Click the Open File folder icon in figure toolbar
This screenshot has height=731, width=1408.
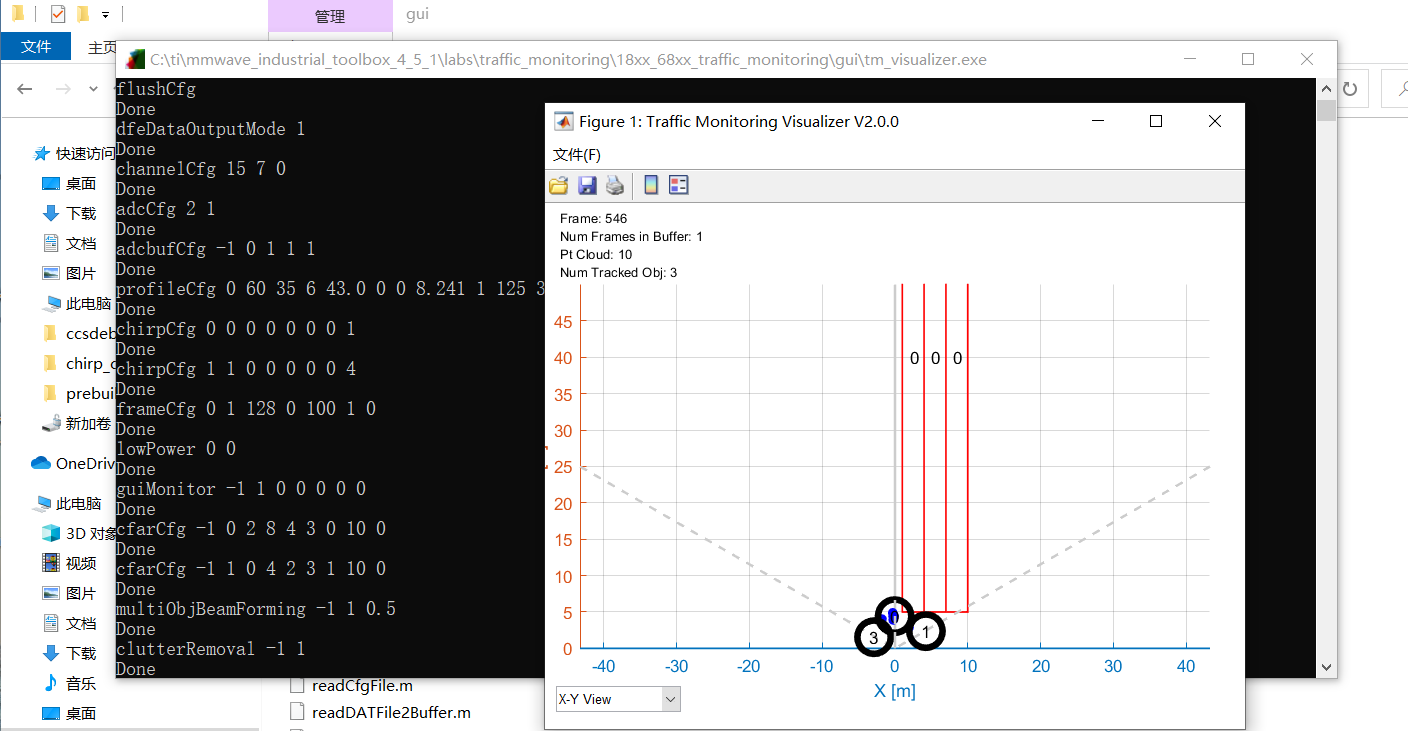(x=559, y=185)
